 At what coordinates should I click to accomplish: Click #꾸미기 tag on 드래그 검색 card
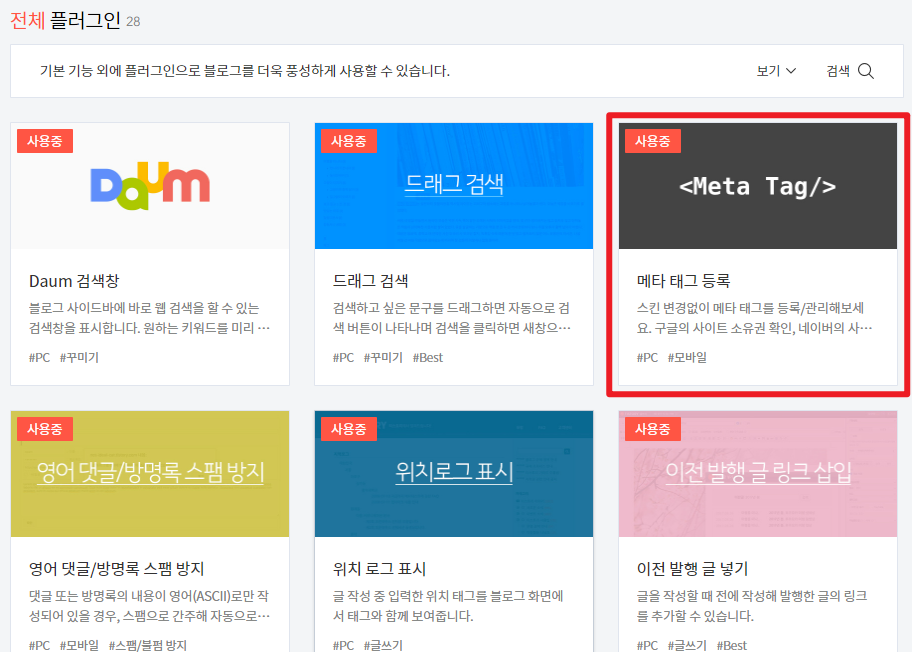coord(383,358)
